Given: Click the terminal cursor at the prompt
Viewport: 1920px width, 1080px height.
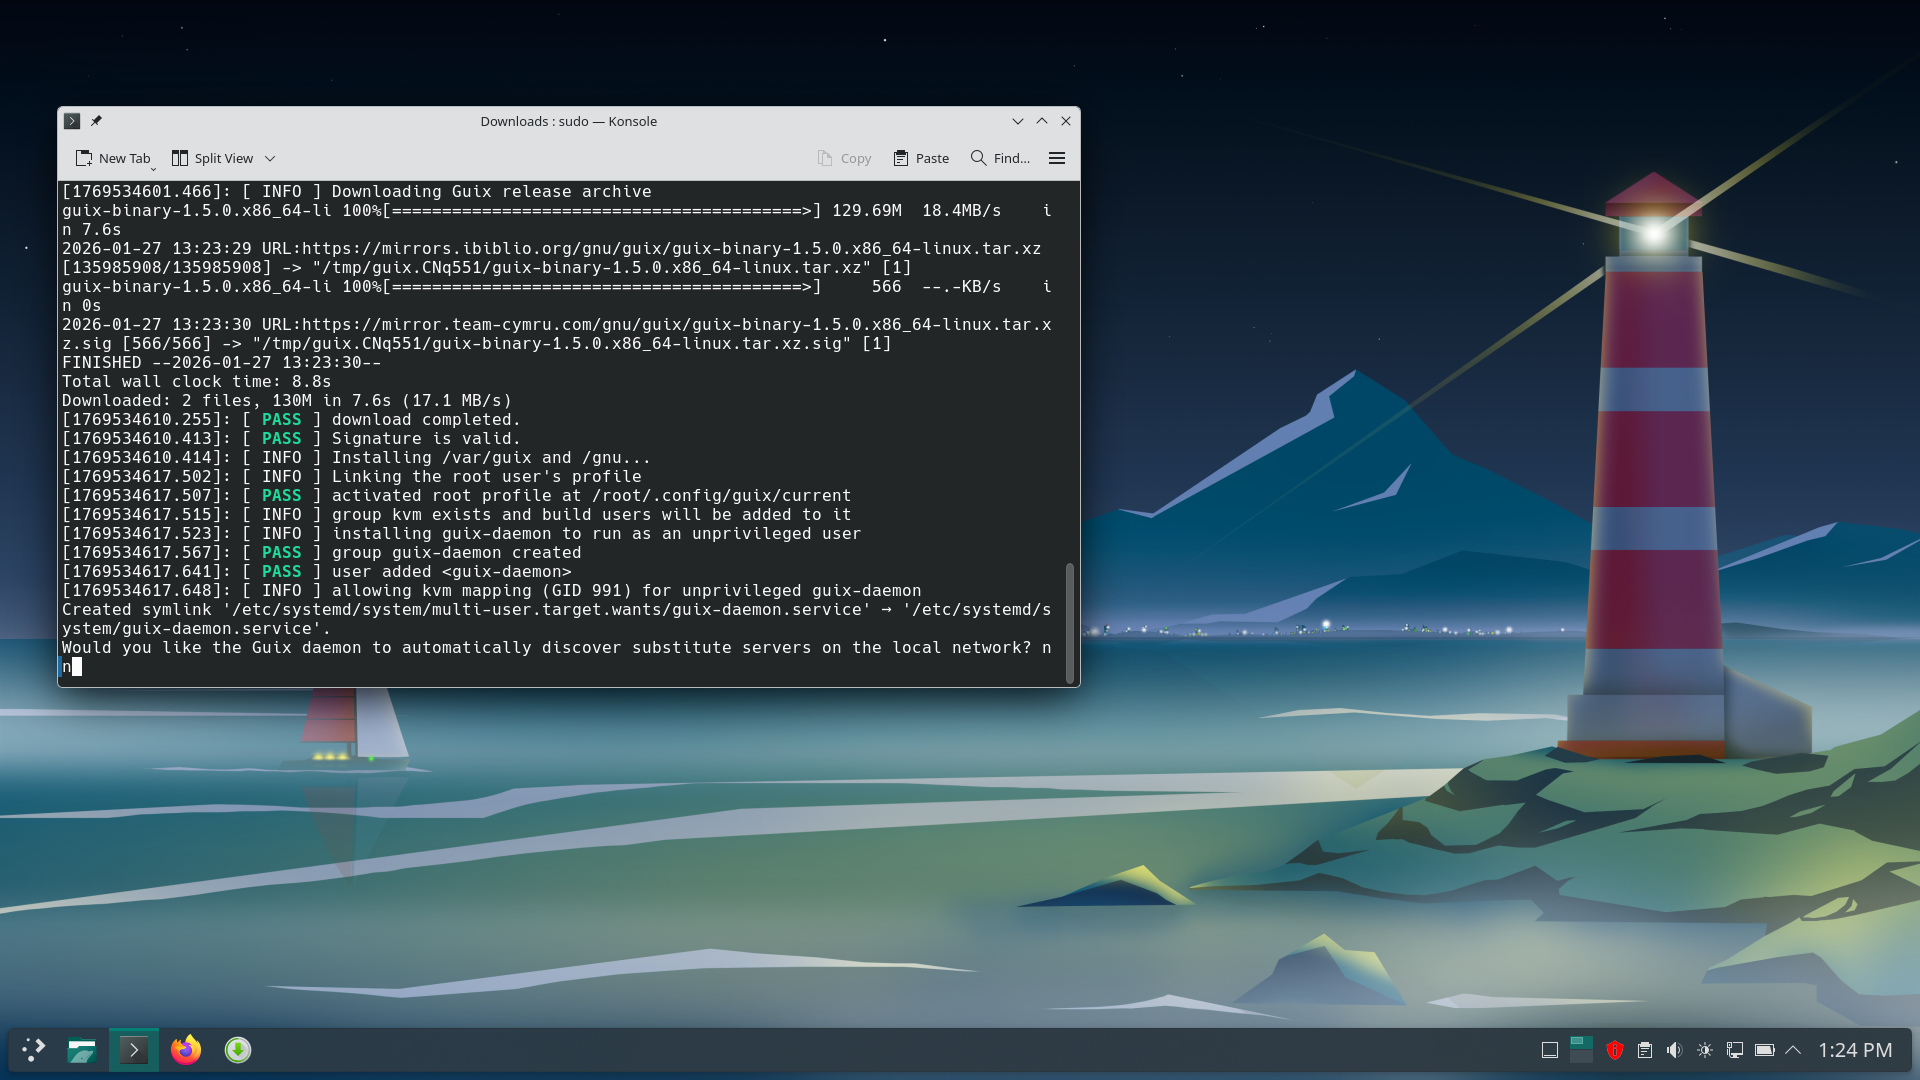Looking at the screenshot, I should coord(77,667).
